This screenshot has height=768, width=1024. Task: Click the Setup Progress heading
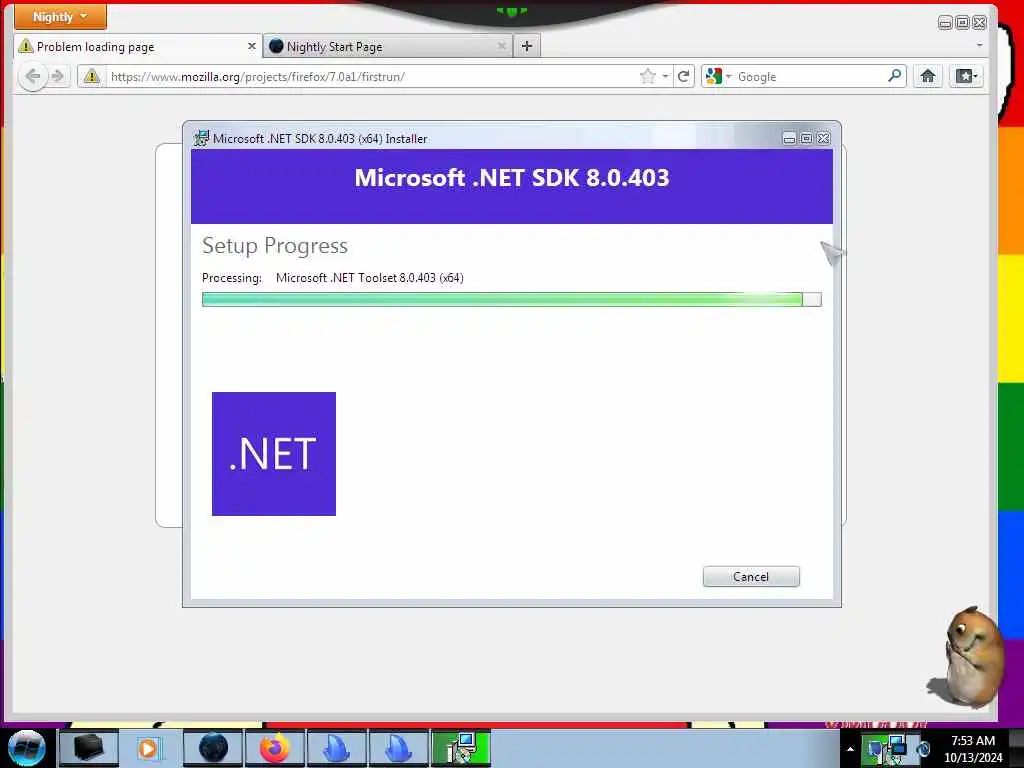click(275, 246)
